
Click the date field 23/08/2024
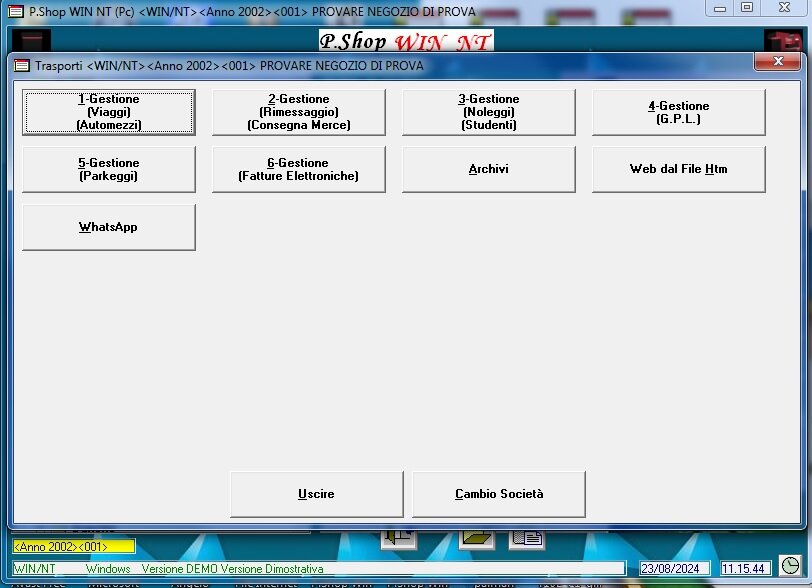click(x=674, y=569)
